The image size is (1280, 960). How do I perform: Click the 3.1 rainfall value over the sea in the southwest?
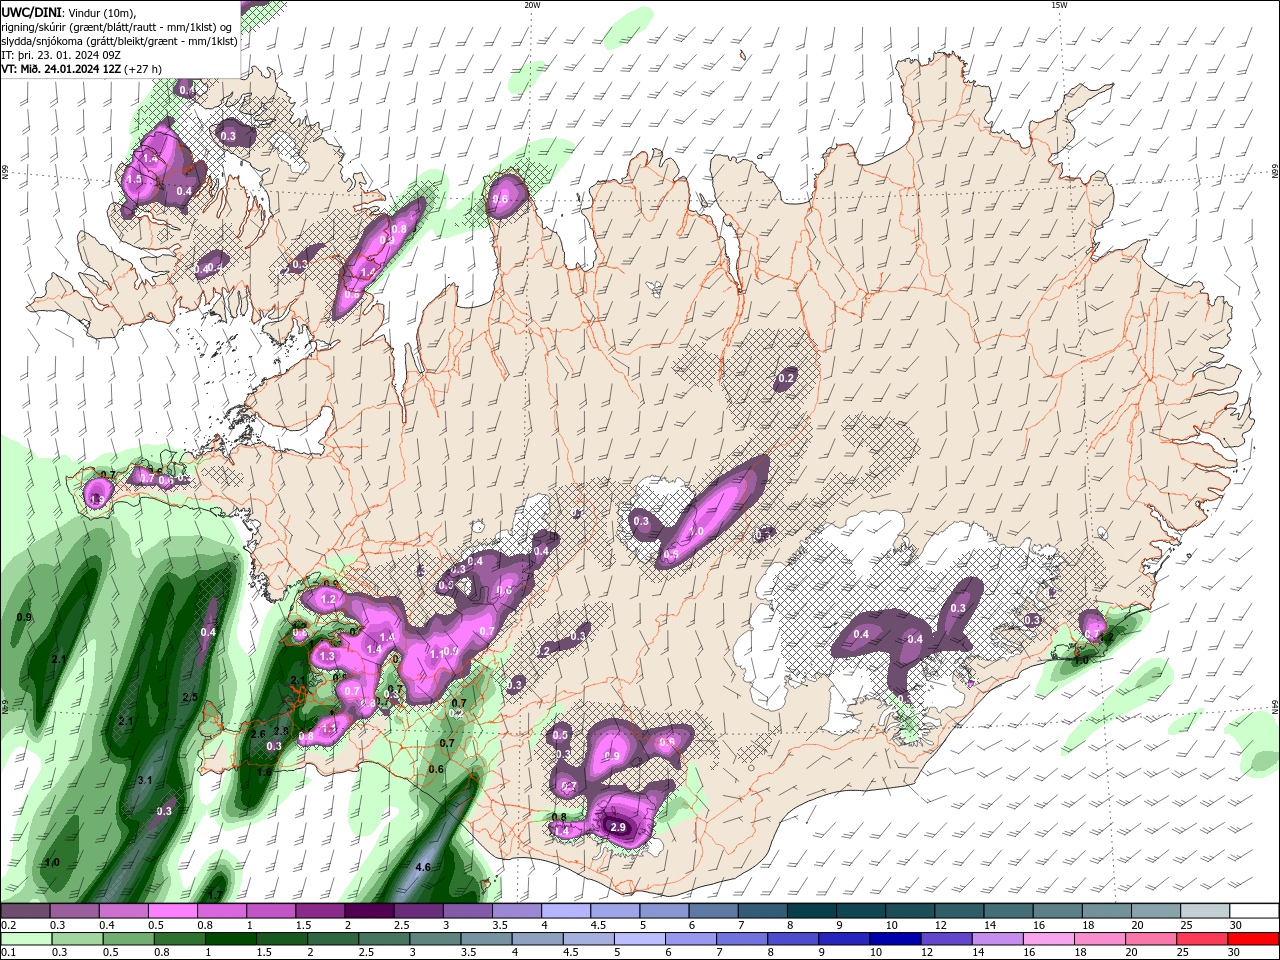(x=145, y=780)
